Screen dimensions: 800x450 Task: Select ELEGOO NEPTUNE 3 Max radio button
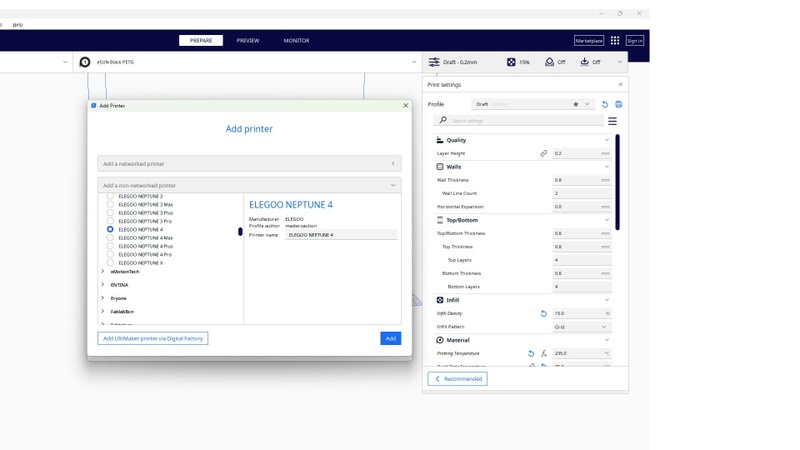pos(110,204)
